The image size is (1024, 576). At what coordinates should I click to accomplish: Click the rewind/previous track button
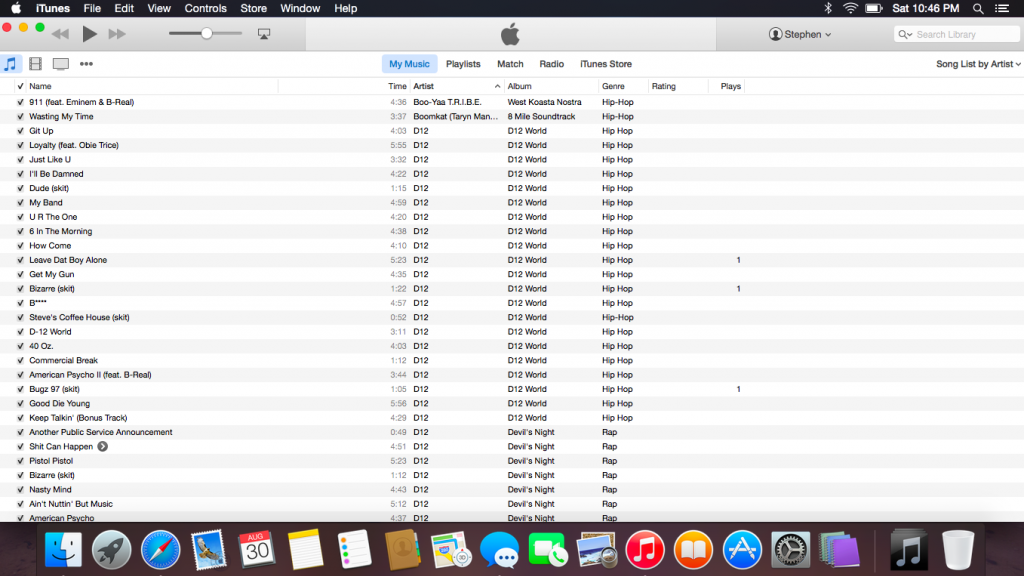[x=60, y=34]
